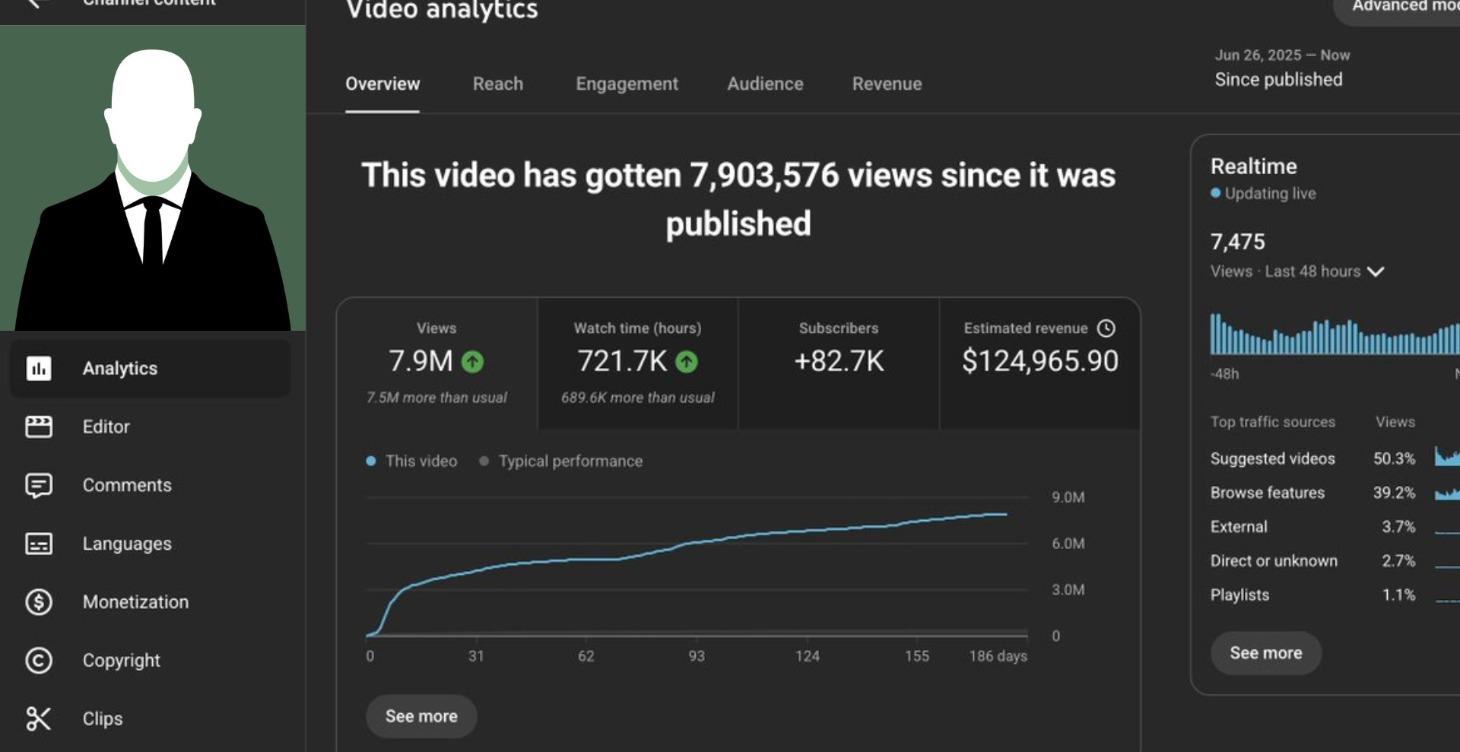The height and width of the screenshot is (752, 1460).
Task: Click the External traffic source row
Action: (x=1335, y=527)
